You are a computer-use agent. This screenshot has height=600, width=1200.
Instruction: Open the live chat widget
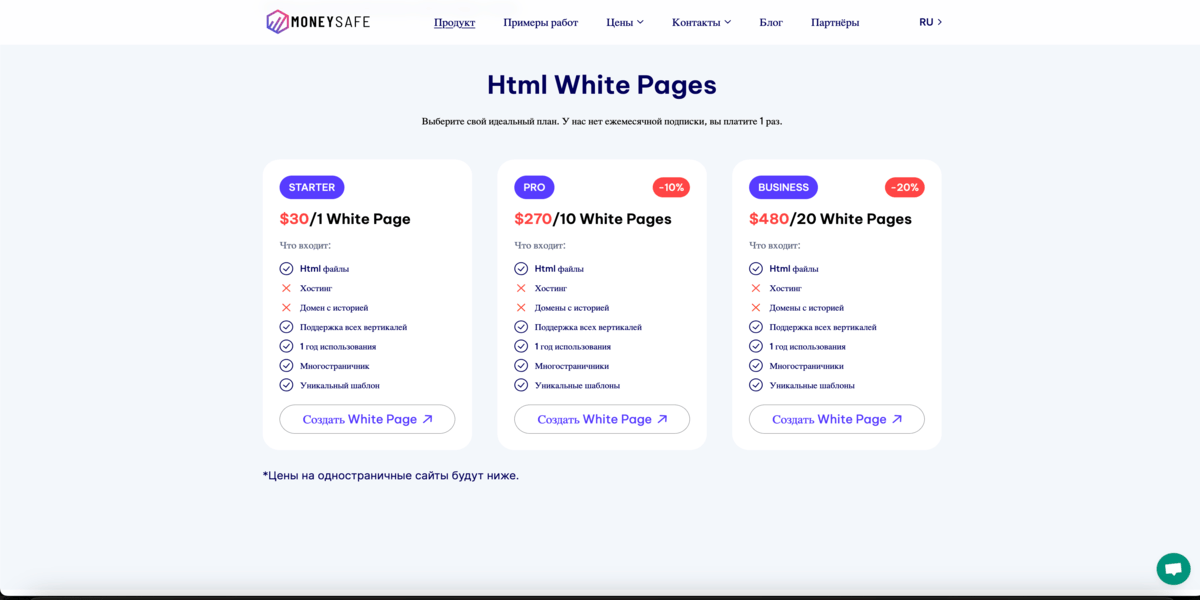point(1173,568)
